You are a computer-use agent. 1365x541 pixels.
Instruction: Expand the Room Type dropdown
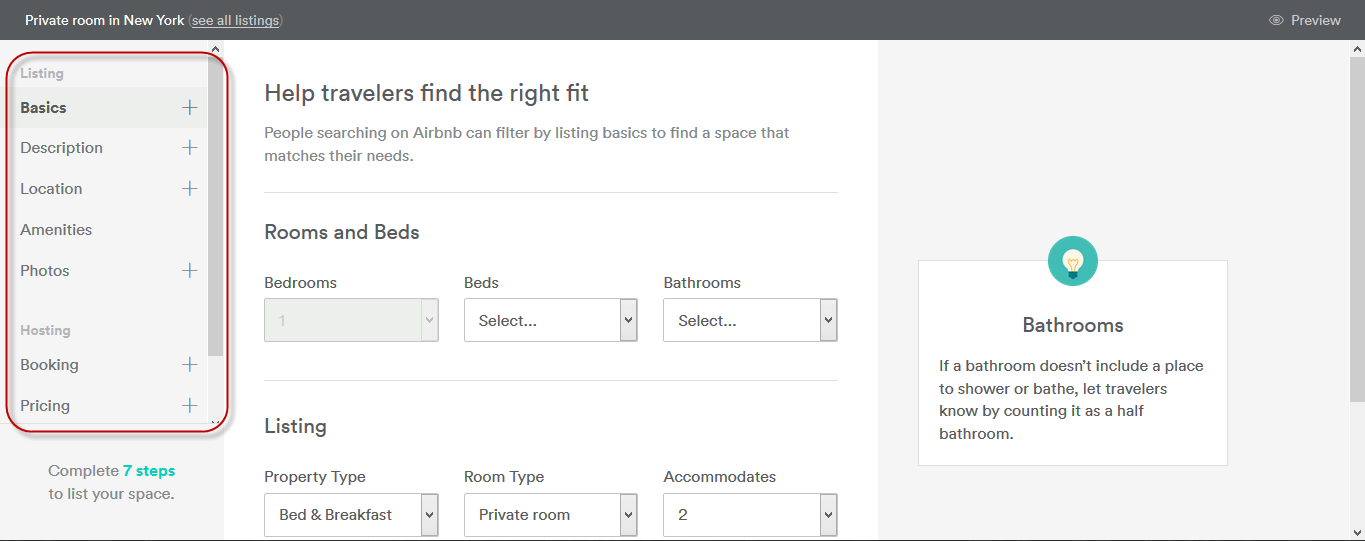click(550, 515)
